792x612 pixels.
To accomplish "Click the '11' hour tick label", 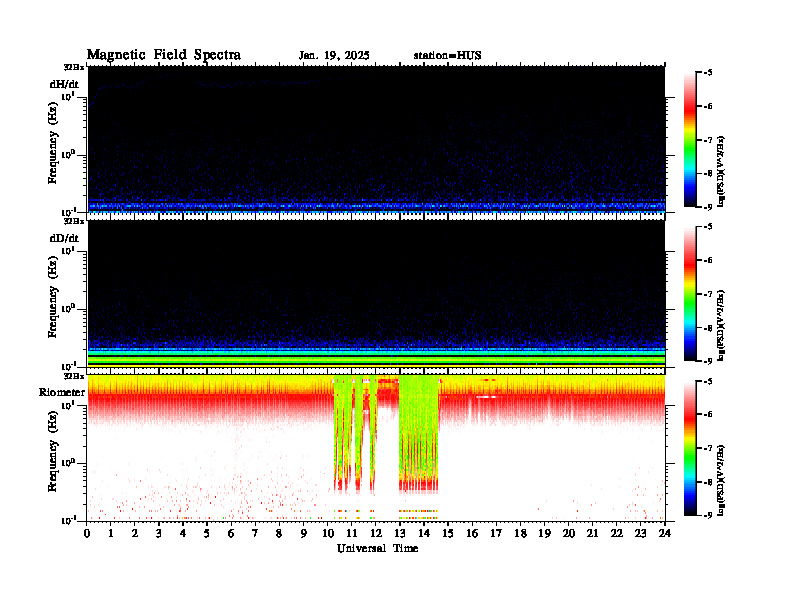I will pos(352,533).
